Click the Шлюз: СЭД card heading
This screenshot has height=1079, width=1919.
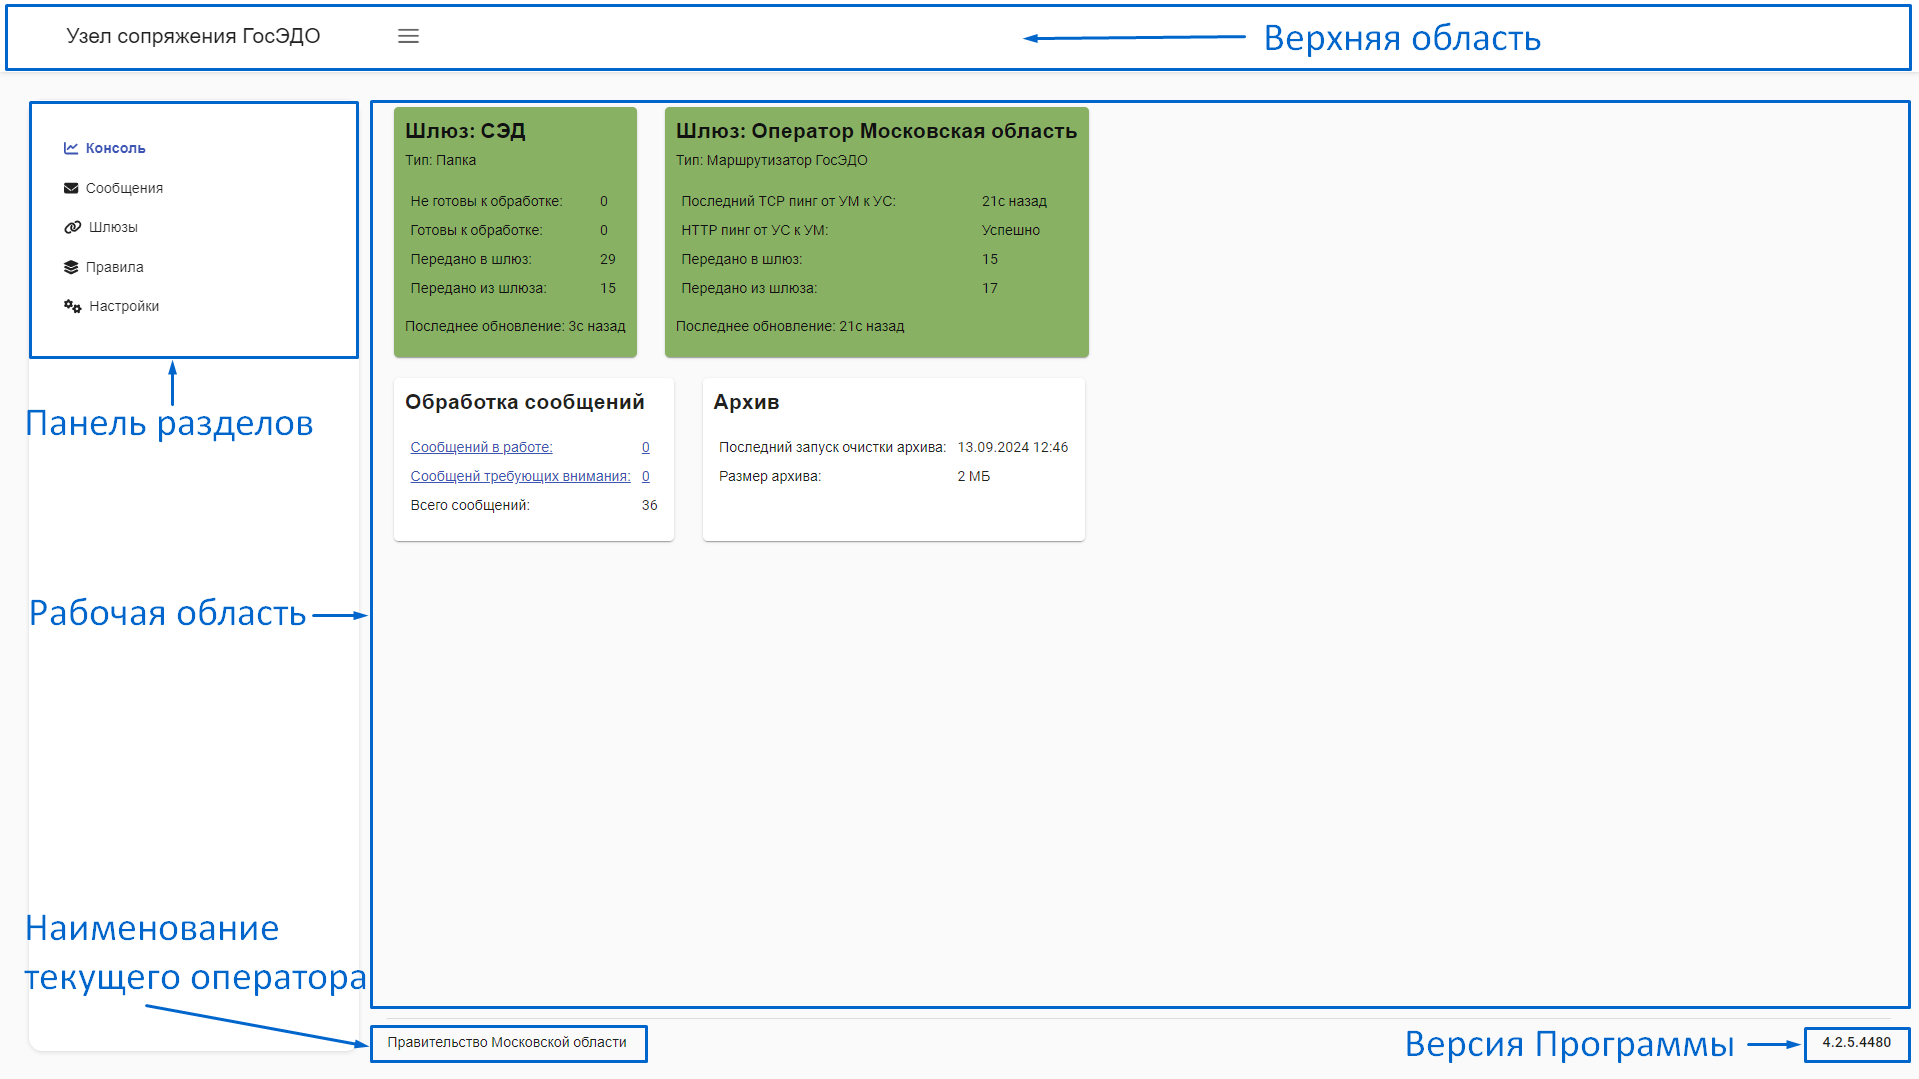point(465,131)
